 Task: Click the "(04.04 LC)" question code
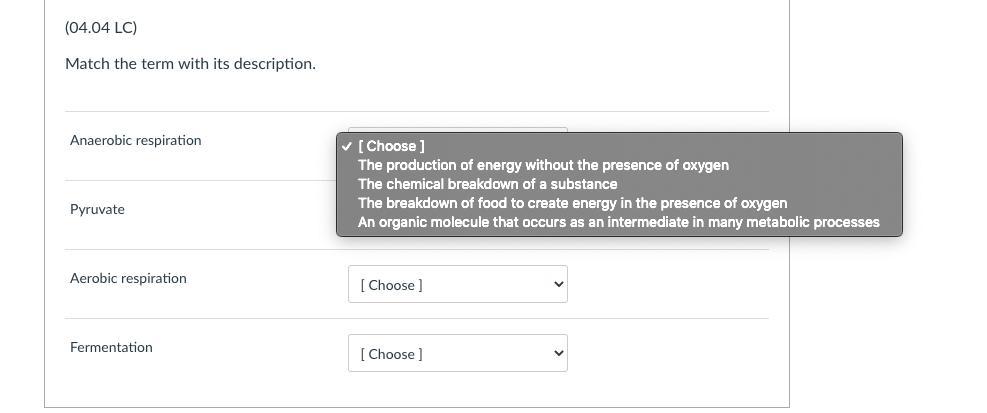tap(101, 28)
